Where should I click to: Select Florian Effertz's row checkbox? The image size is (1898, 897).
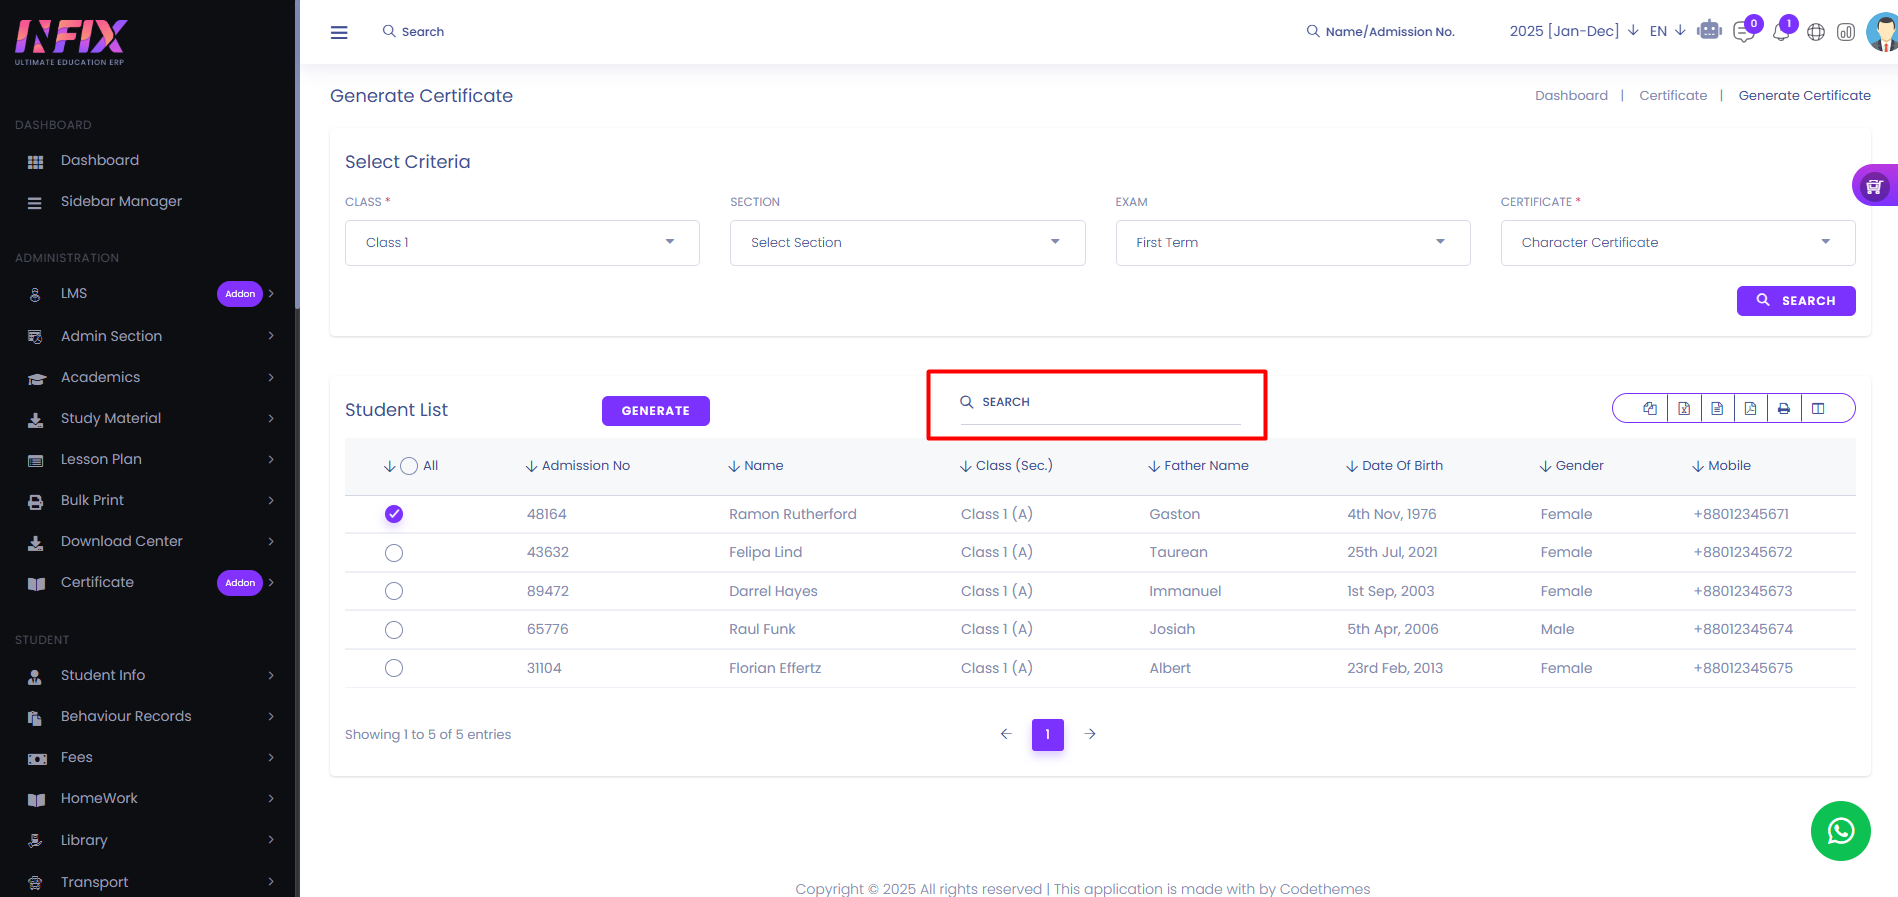[394, 668]
